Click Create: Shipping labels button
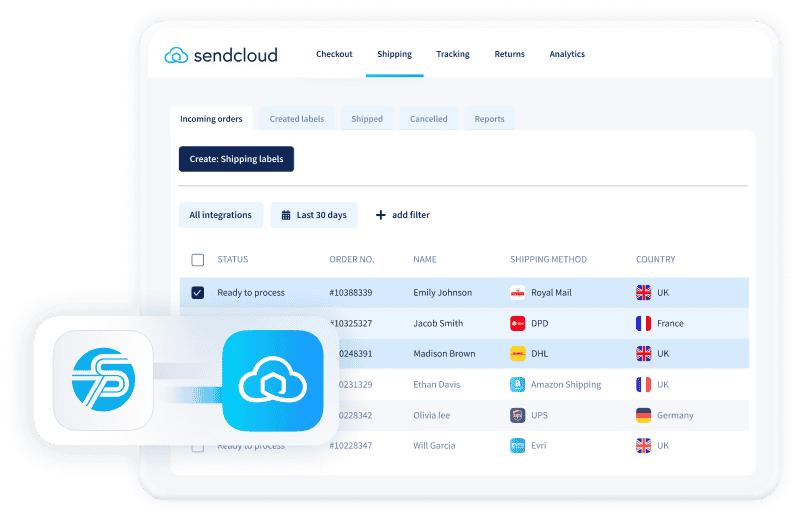Image resolution: width=799 pixels, height=517 pixels. 236,159
